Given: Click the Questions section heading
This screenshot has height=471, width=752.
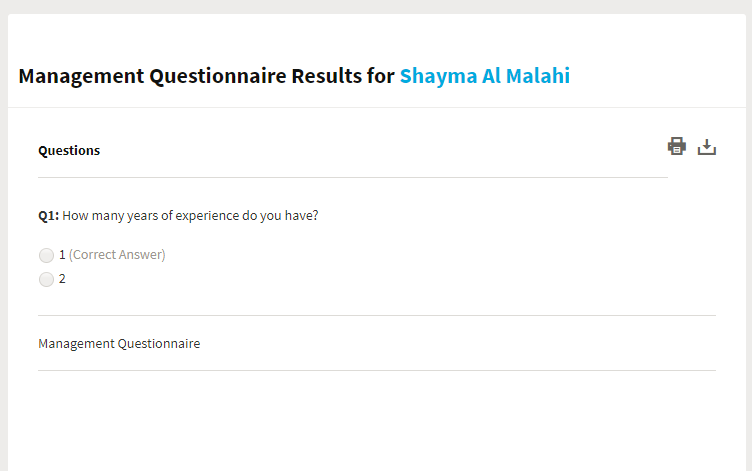Looking at the screenshot, I should pyautogui.click(x=69, y=151).
